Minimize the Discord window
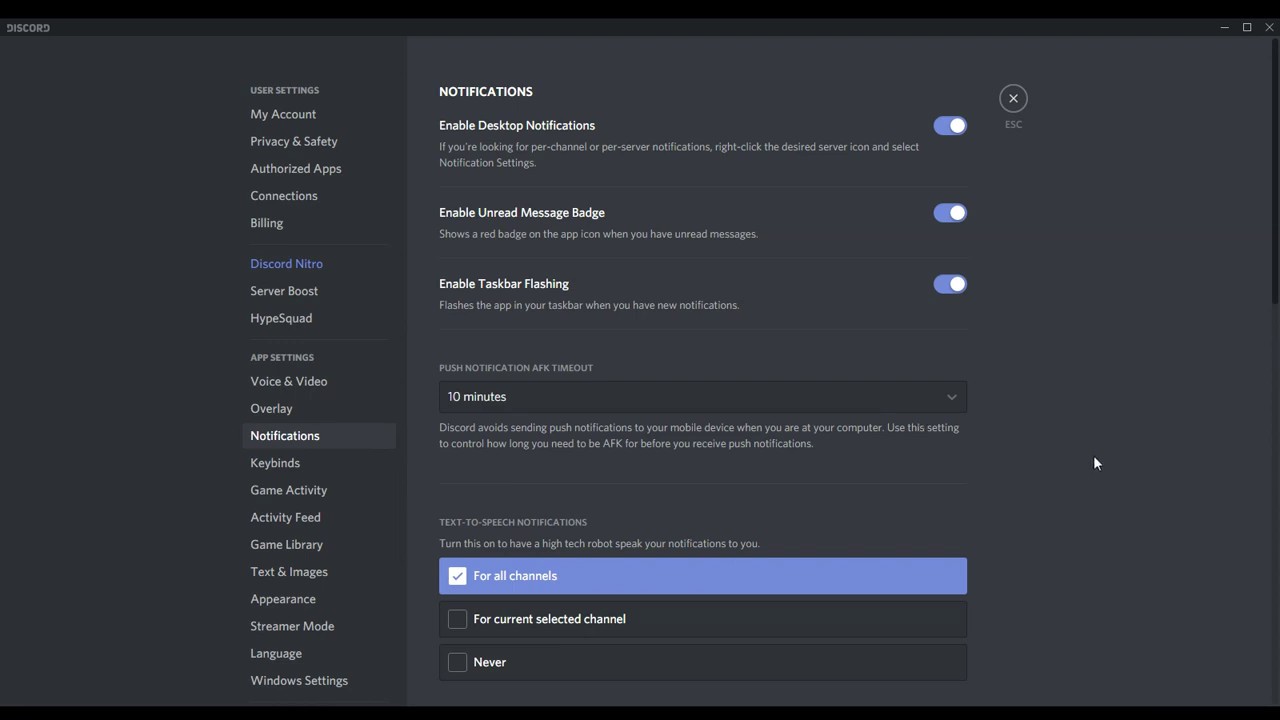 point(1224,27)
